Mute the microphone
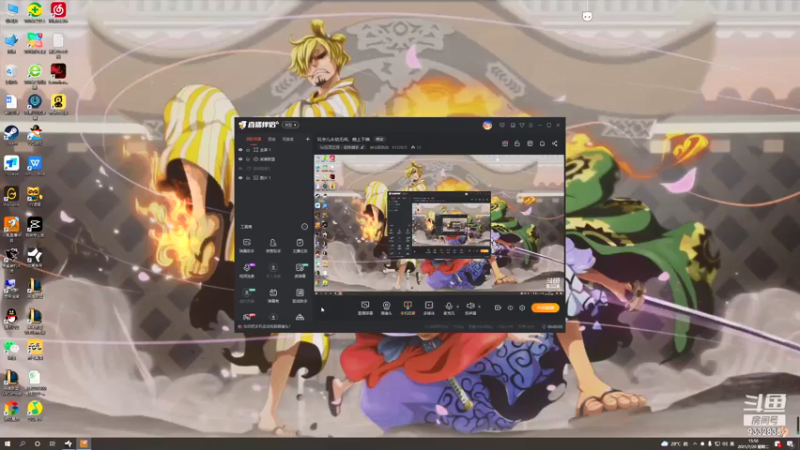 449,308
